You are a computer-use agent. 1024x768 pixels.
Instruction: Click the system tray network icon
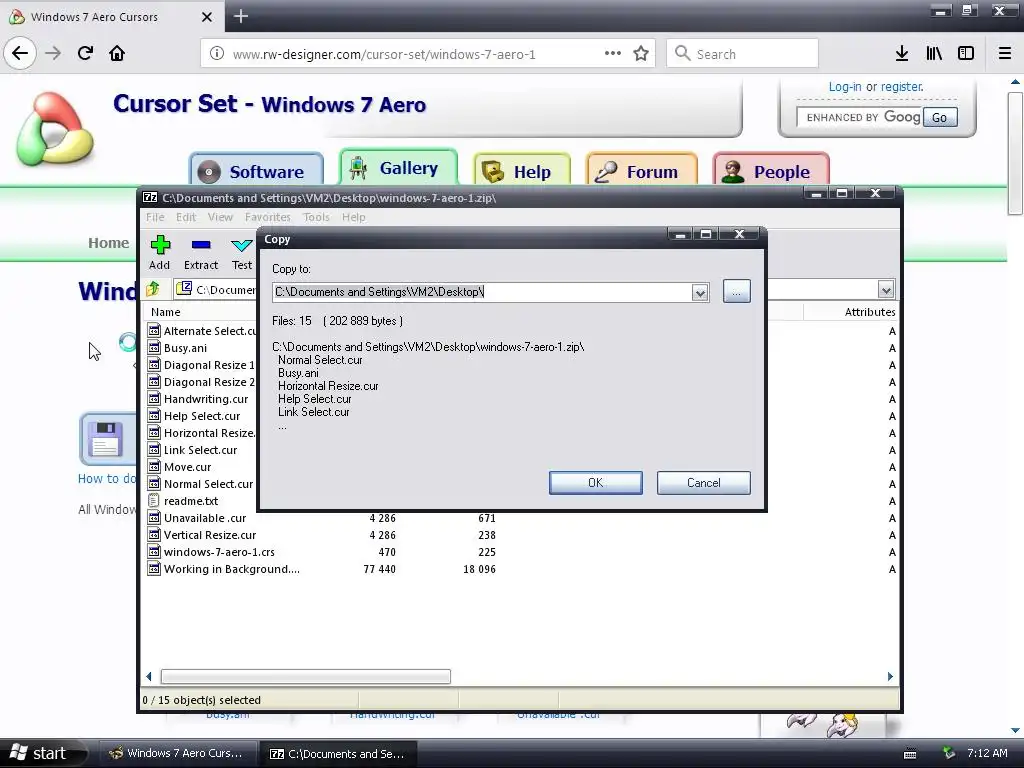(x=949, y=753)
